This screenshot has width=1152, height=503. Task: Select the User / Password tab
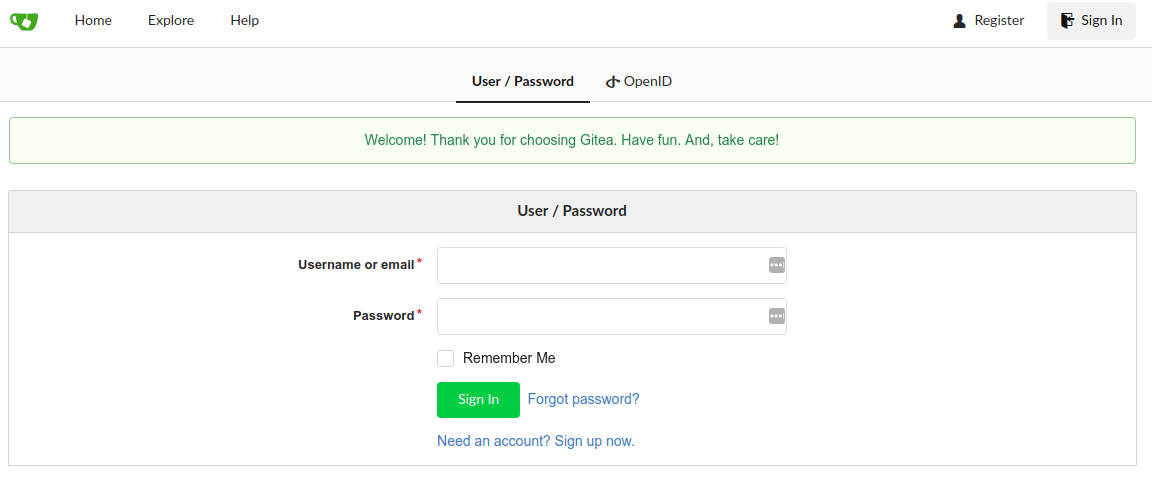pos(522,81)
